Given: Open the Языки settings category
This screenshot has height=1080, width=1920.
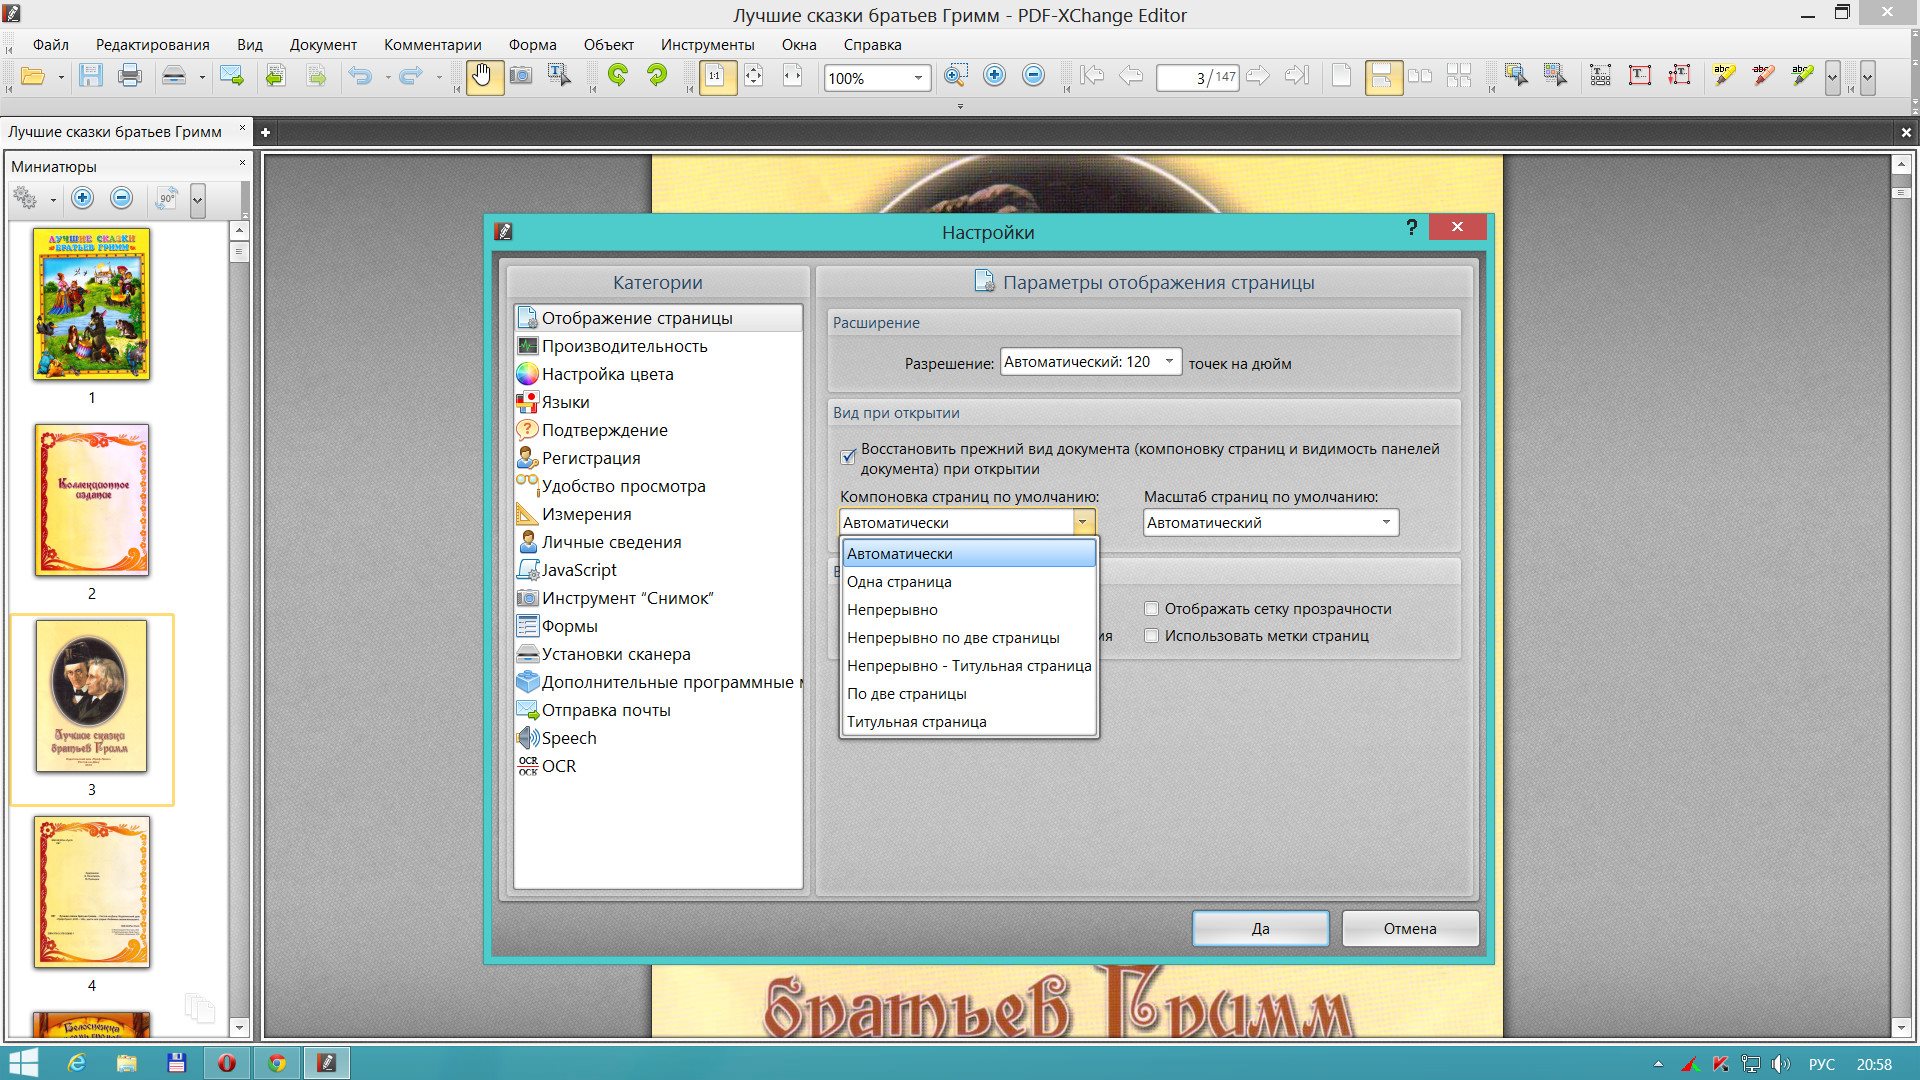Looking at the screenshot, I should 658,402.
